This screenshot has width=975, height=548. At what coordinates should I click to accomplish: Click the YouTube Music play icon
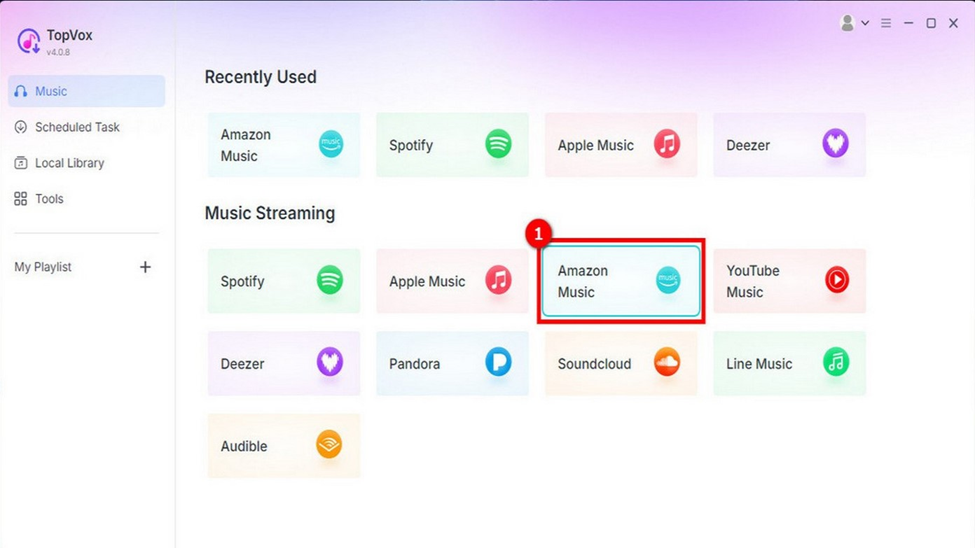pos(836,281)
